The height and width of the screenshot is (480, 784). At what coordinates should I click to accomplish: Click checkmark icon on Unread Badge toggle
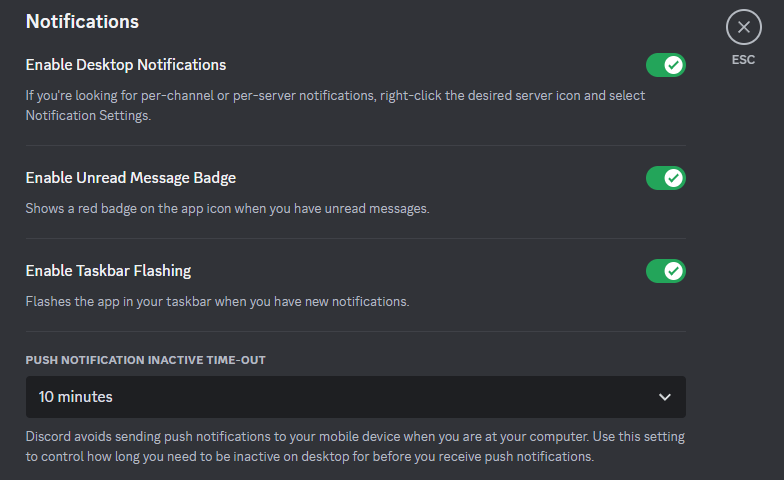[674, 178]
